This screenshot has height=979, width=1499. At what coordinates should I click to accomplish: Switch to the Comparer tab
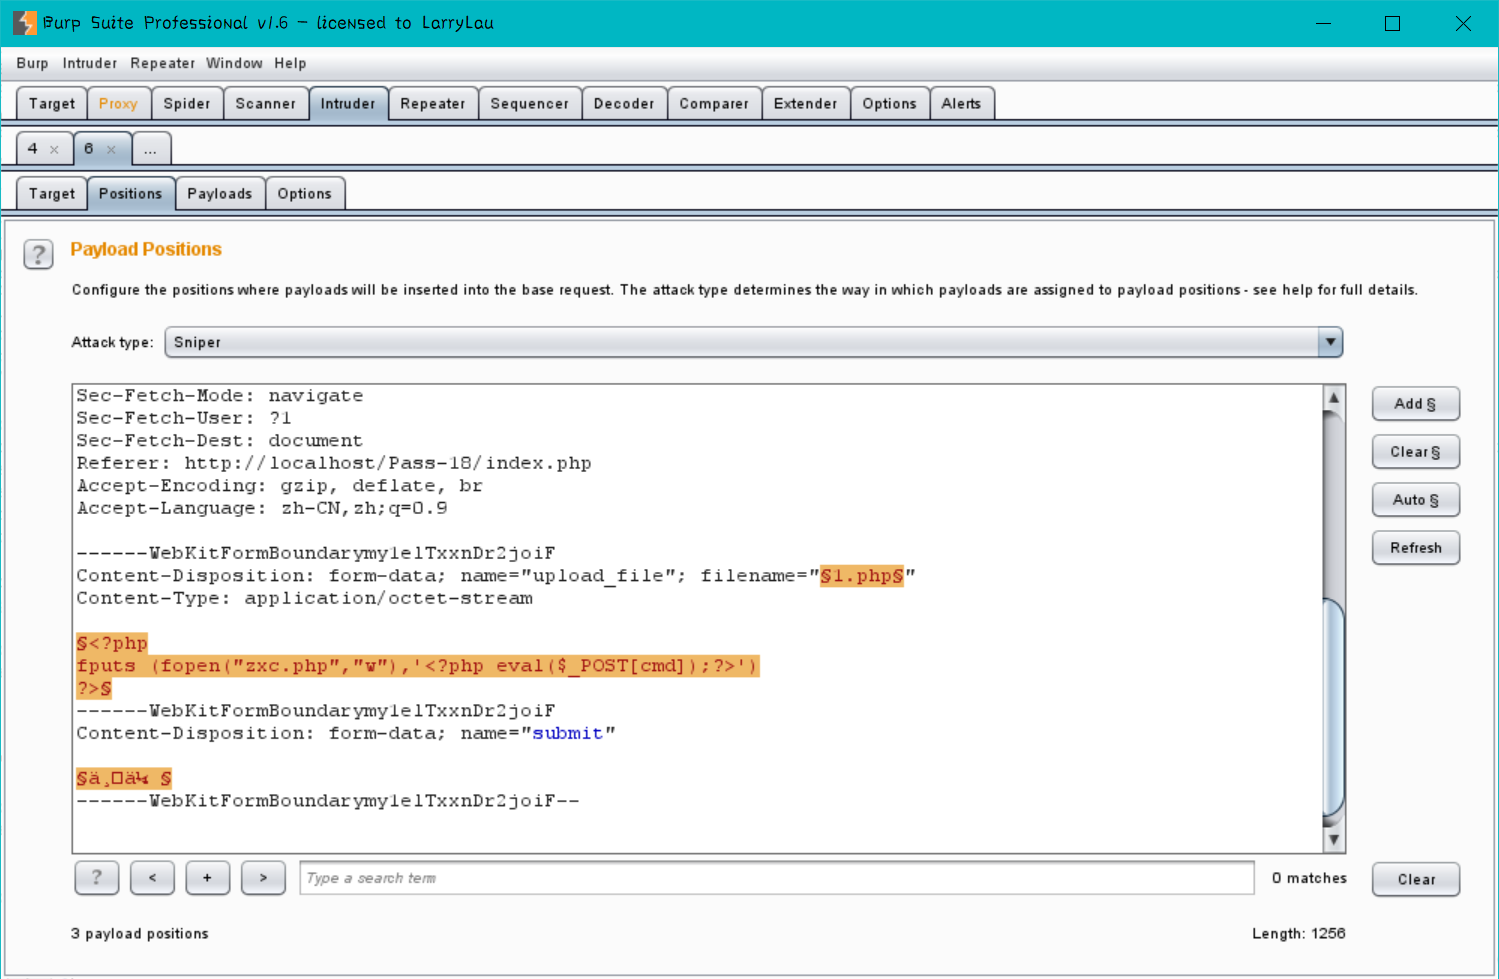(x=714, y=104)
